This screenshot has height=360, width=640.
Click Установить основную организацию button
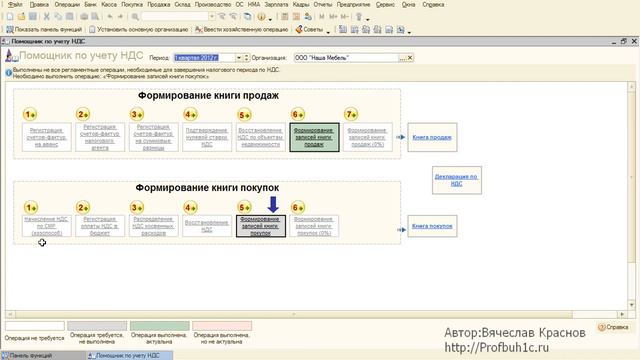click(x=139, y=29)
